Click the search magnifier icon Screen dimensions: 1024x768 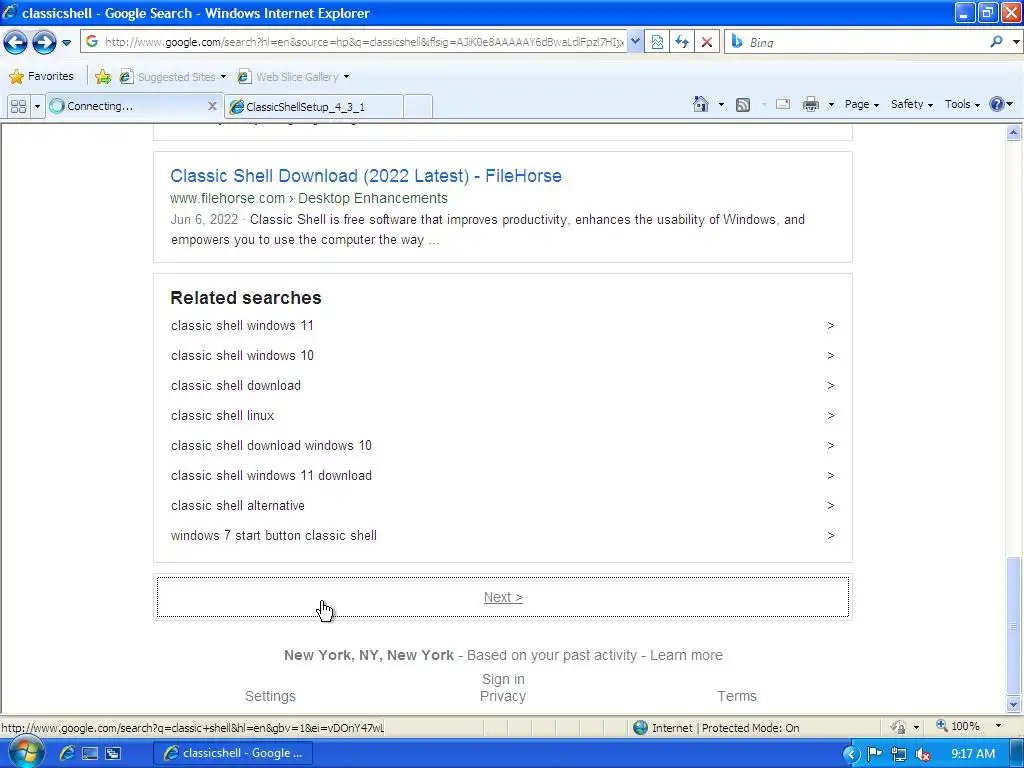(996, 42)
